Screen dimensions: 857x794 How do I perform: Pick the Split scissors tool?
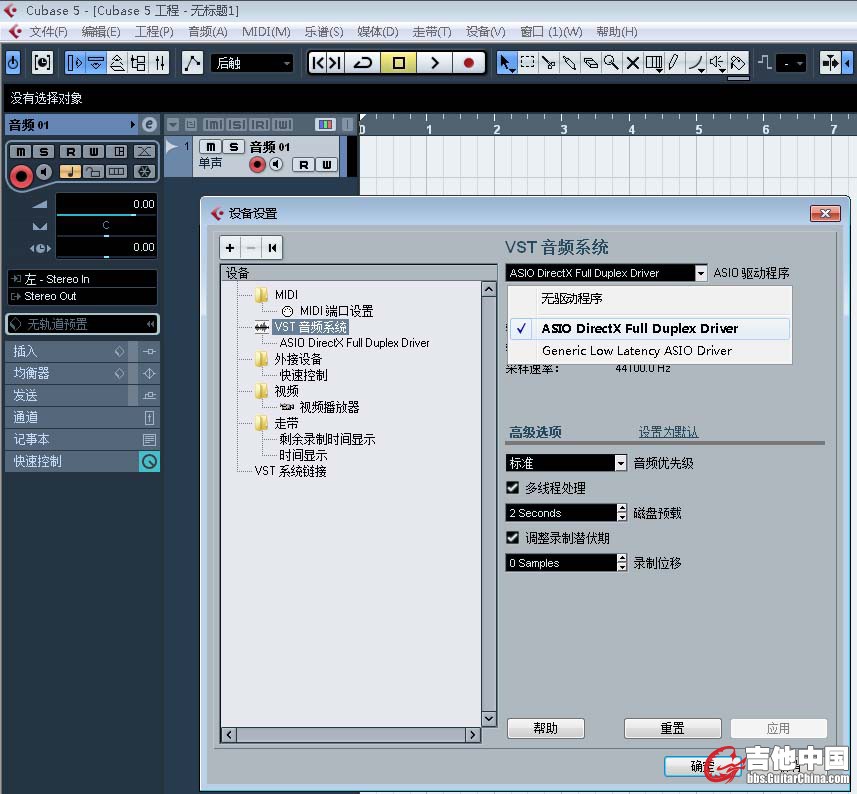click(x=548, y=63)
